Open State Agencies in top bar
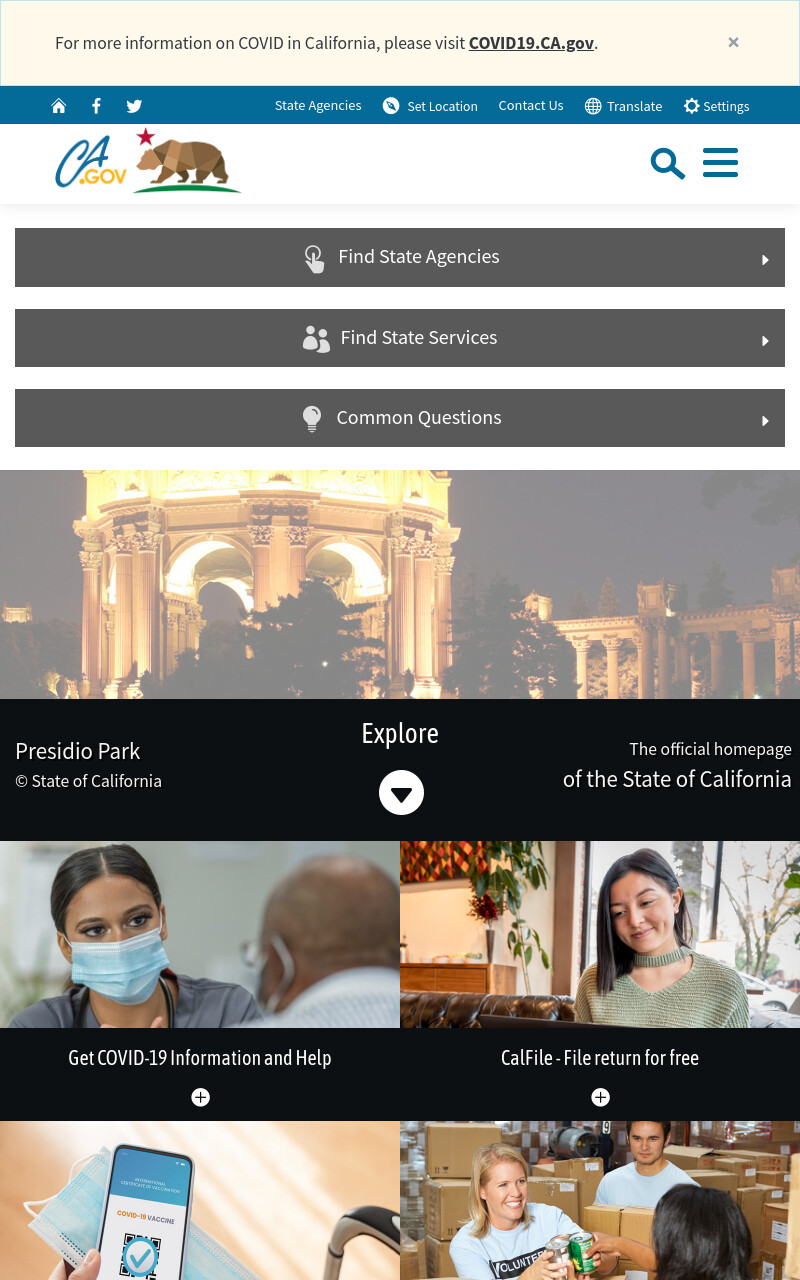The width and height of the screenshot is (800, 1280). [318, 106]
